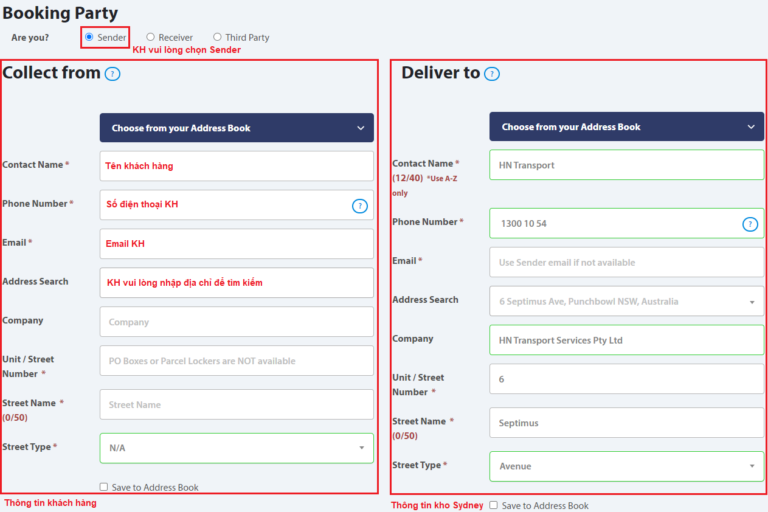The width and height of the screenshot is (768, 512).
Task: Click help icon in Deliver Phone Number field
Action: coord(750,224)
